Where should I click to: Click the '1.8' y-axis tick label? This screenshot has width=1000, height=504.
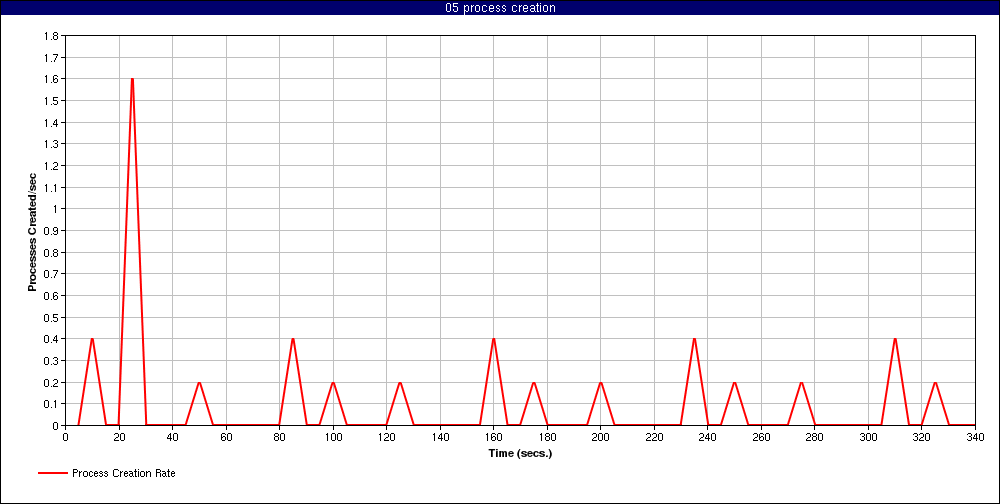click(x=51, y=36)
